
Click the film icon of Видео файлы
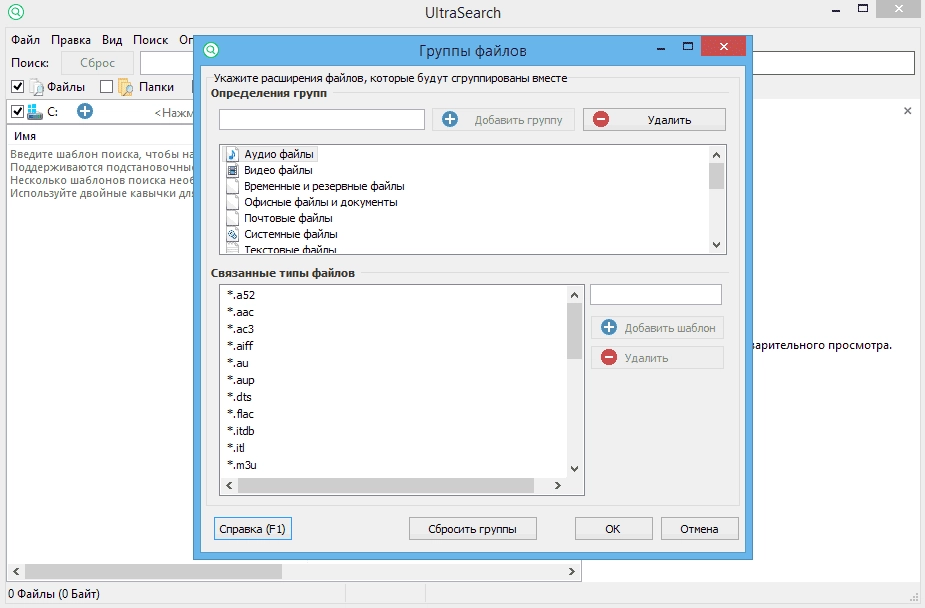pyautogui.click(x=232, y=170)
